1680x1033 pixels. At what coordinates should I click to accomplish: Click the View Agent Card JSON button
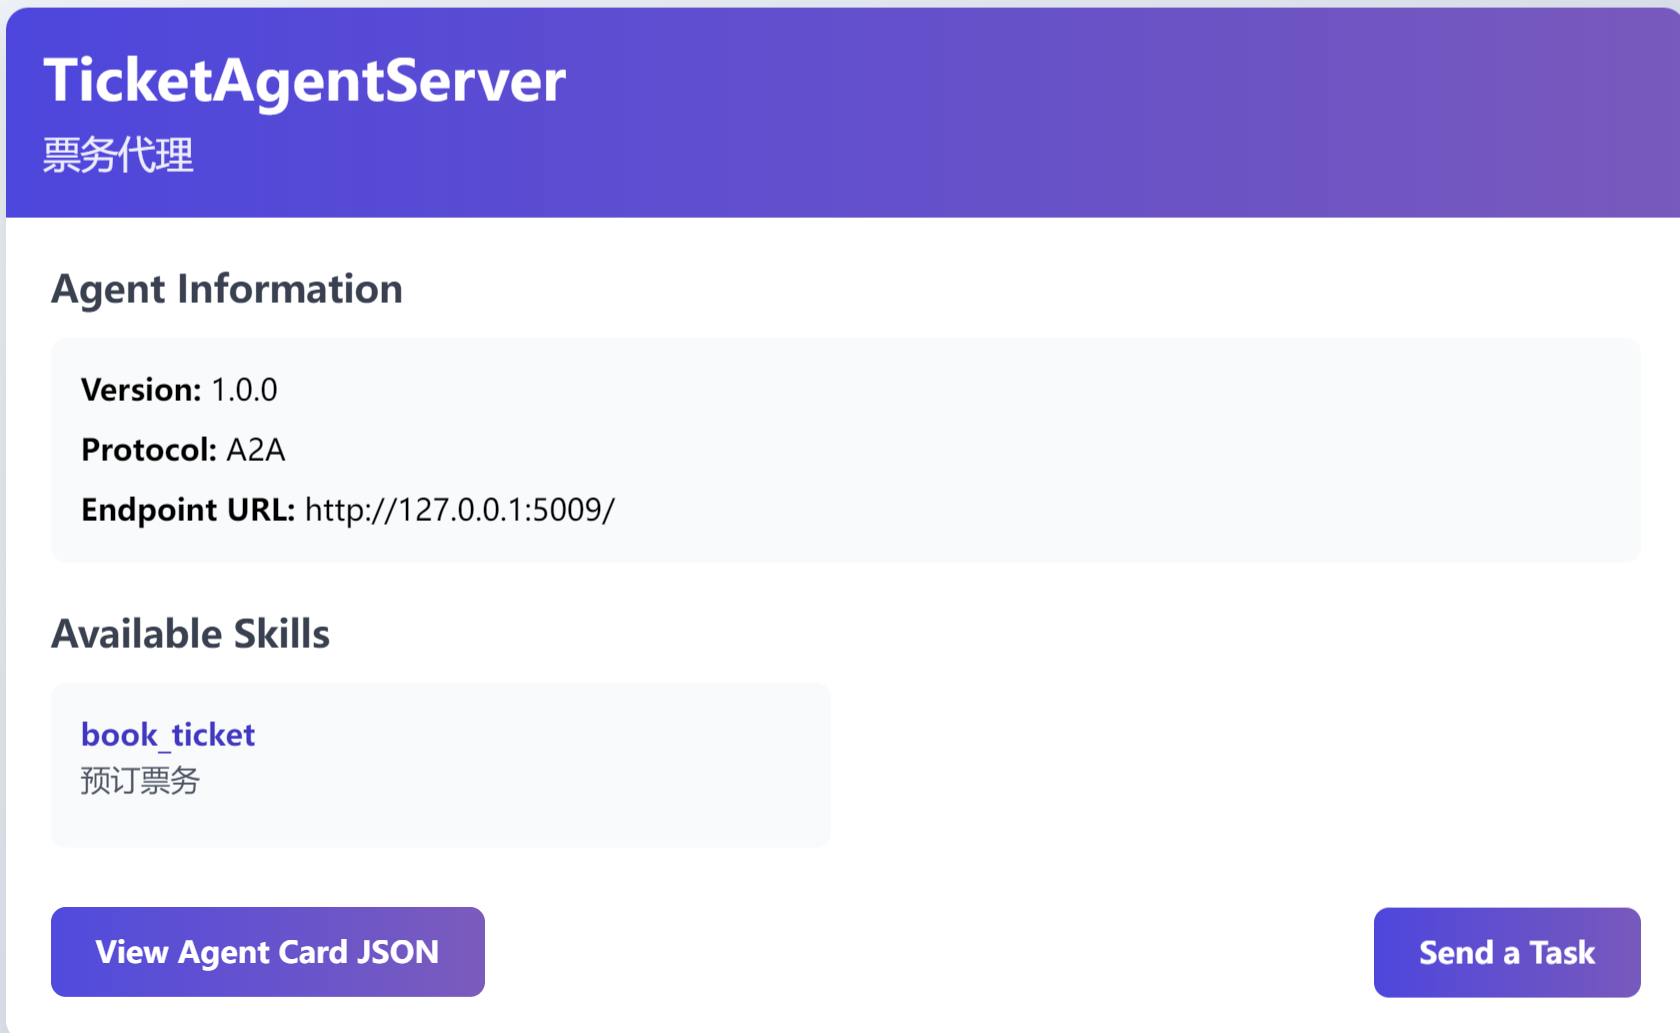pos(267,952)
